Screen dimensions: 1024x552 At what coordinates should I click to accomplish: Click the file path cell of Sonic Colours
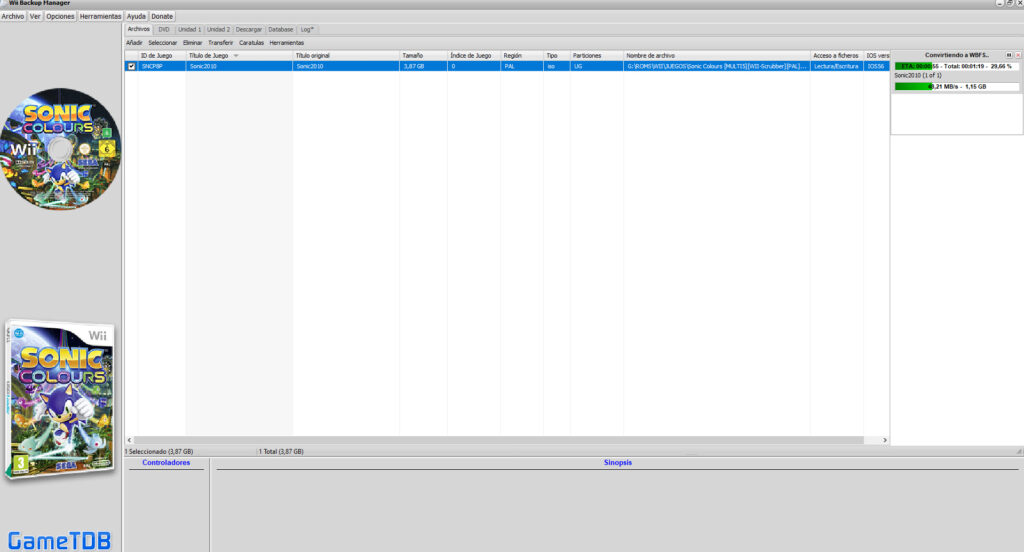click(x=717, y=66)
